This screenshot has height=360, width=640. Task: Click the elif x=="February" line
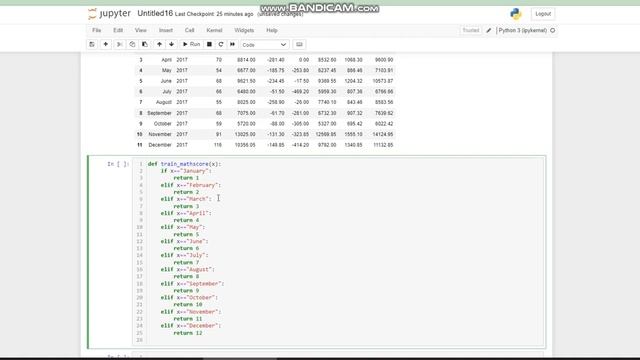[x=191, y=185]
